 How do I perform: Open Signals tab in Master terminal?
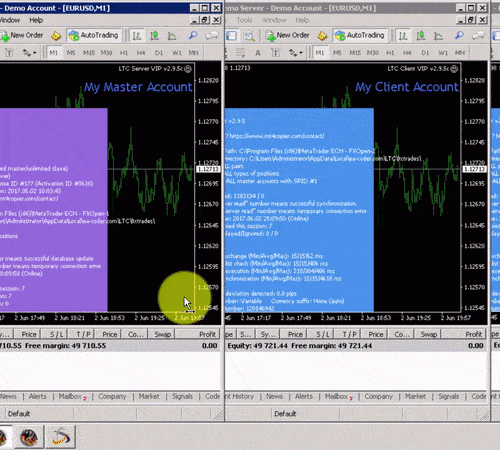pos(182,397)
